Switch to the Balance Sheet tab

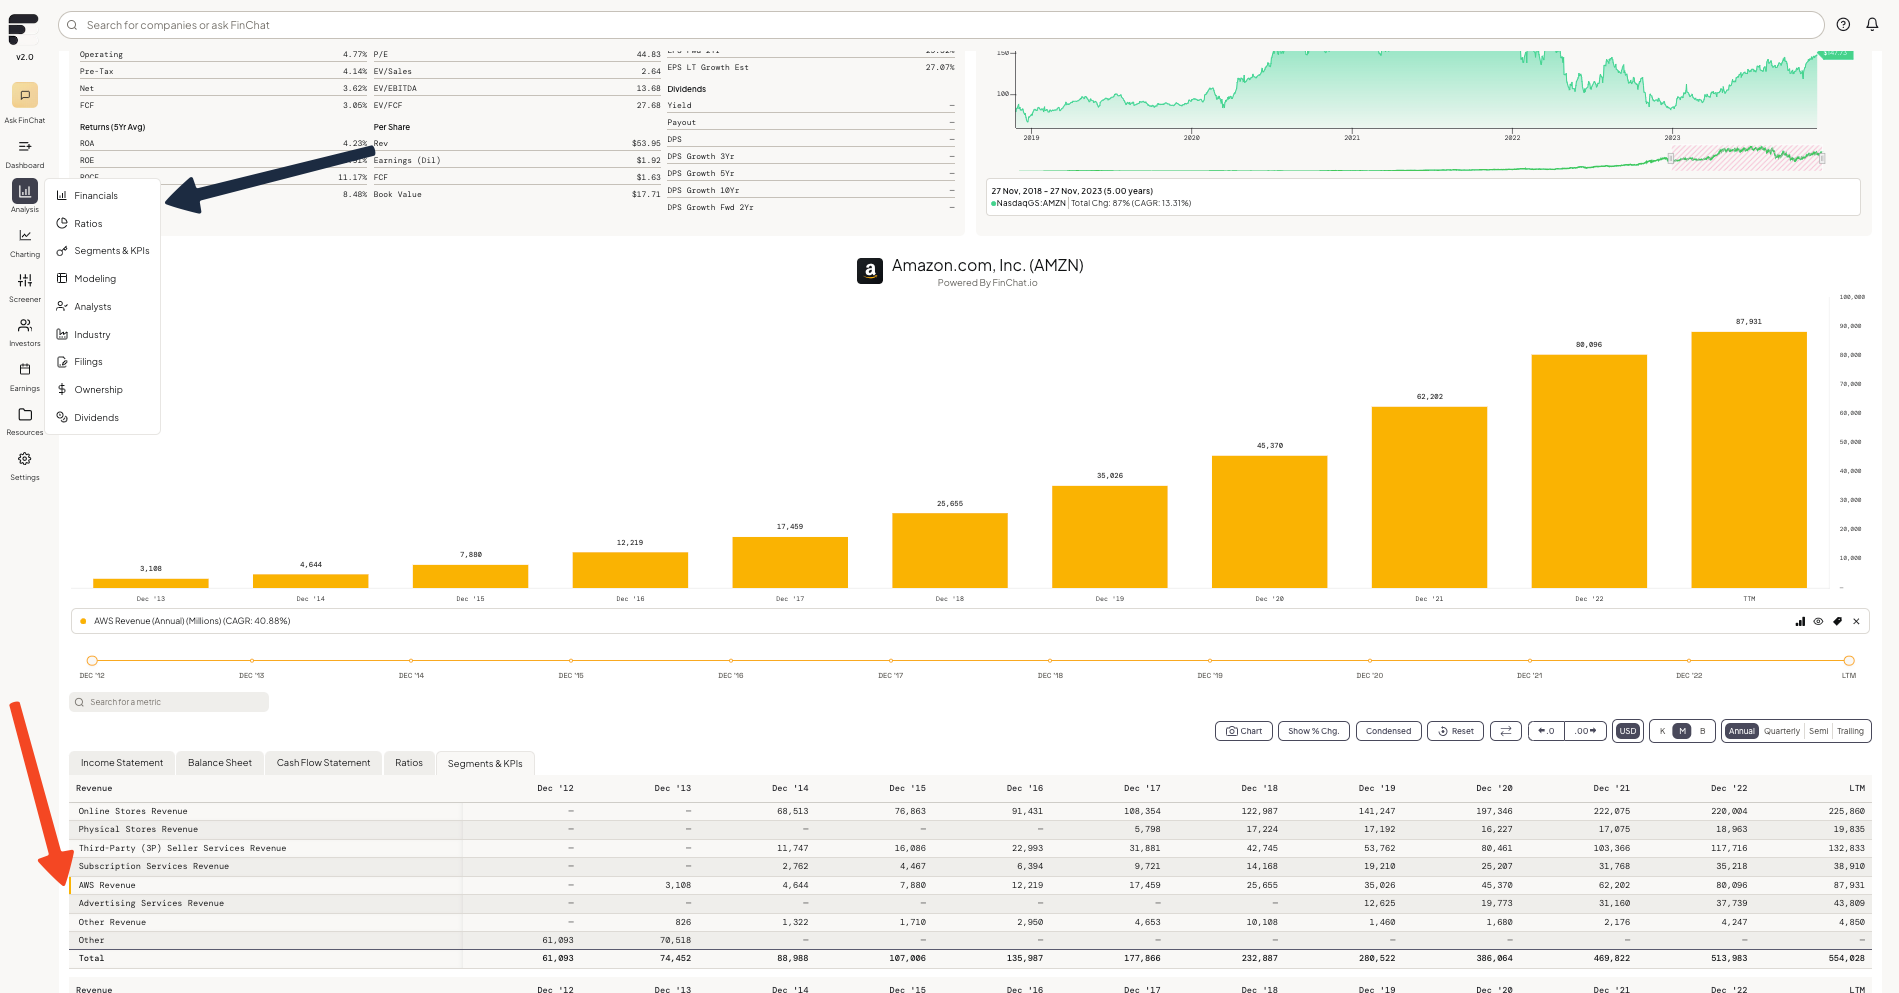[220, 763]
